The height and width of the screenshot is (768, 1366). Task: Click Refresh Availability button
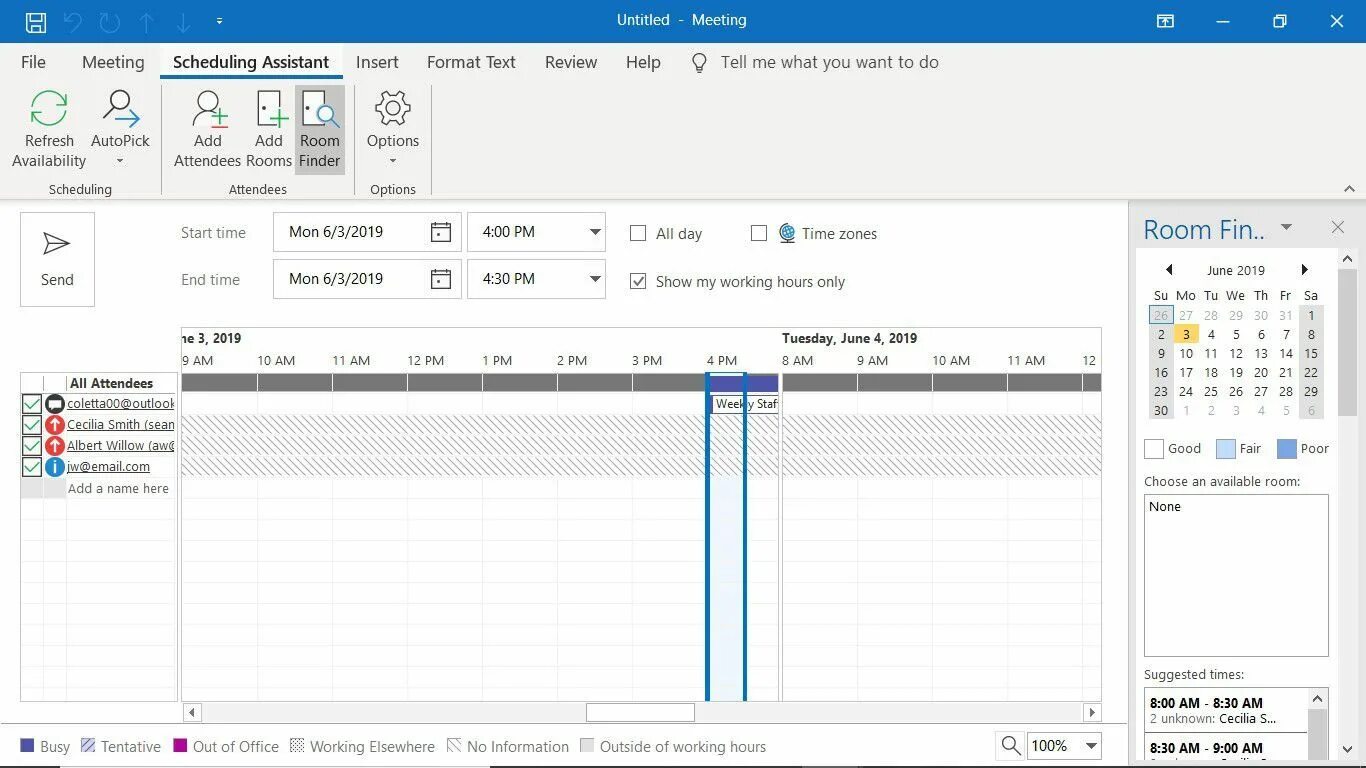[x=49, y=130]
